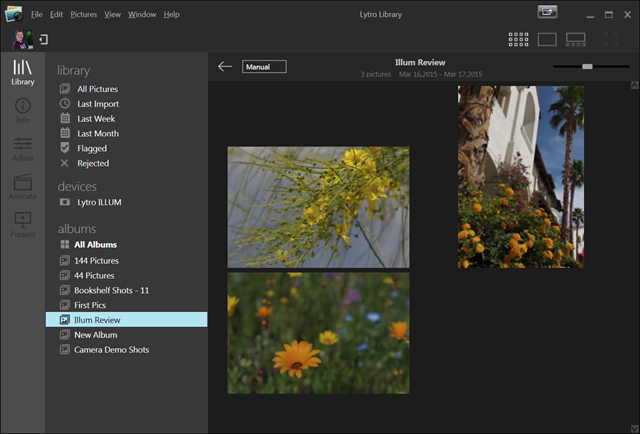This screenshot has height=434, width=640.
Task: Switch to grid thumbnail view
Action: (x=518, y=40)
